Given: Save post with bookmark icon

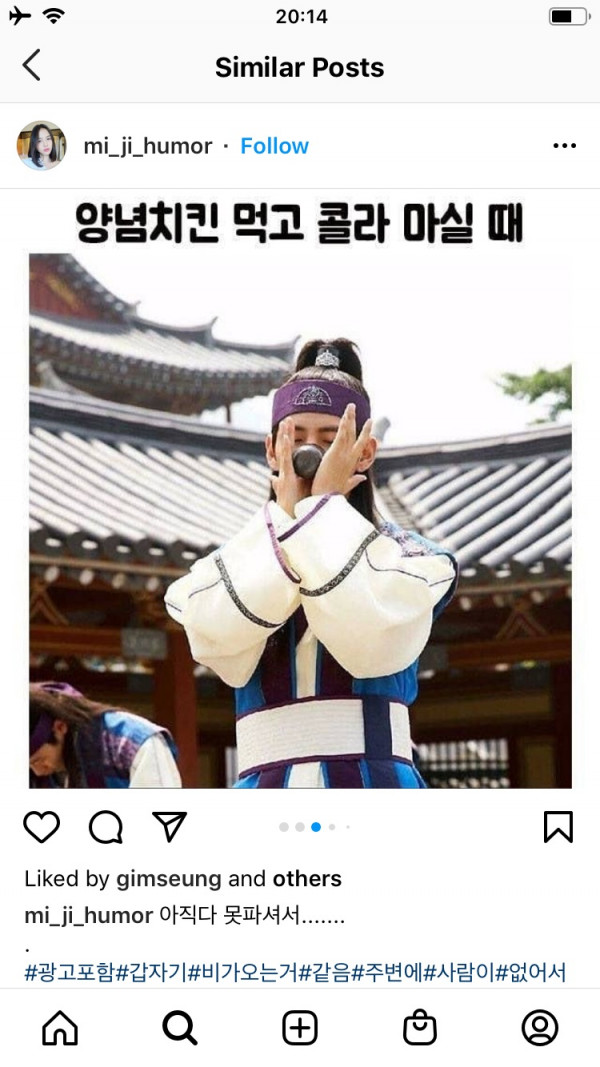Looking at the screenshot, I should [x=559, y=827].
